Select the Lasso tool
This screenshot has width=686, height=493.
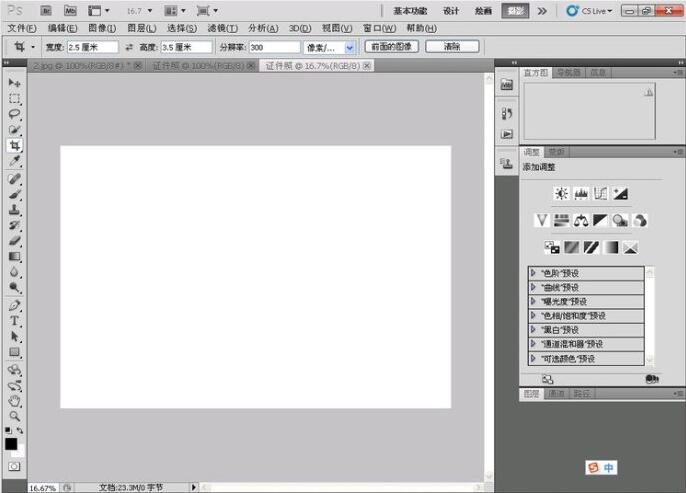15,114
